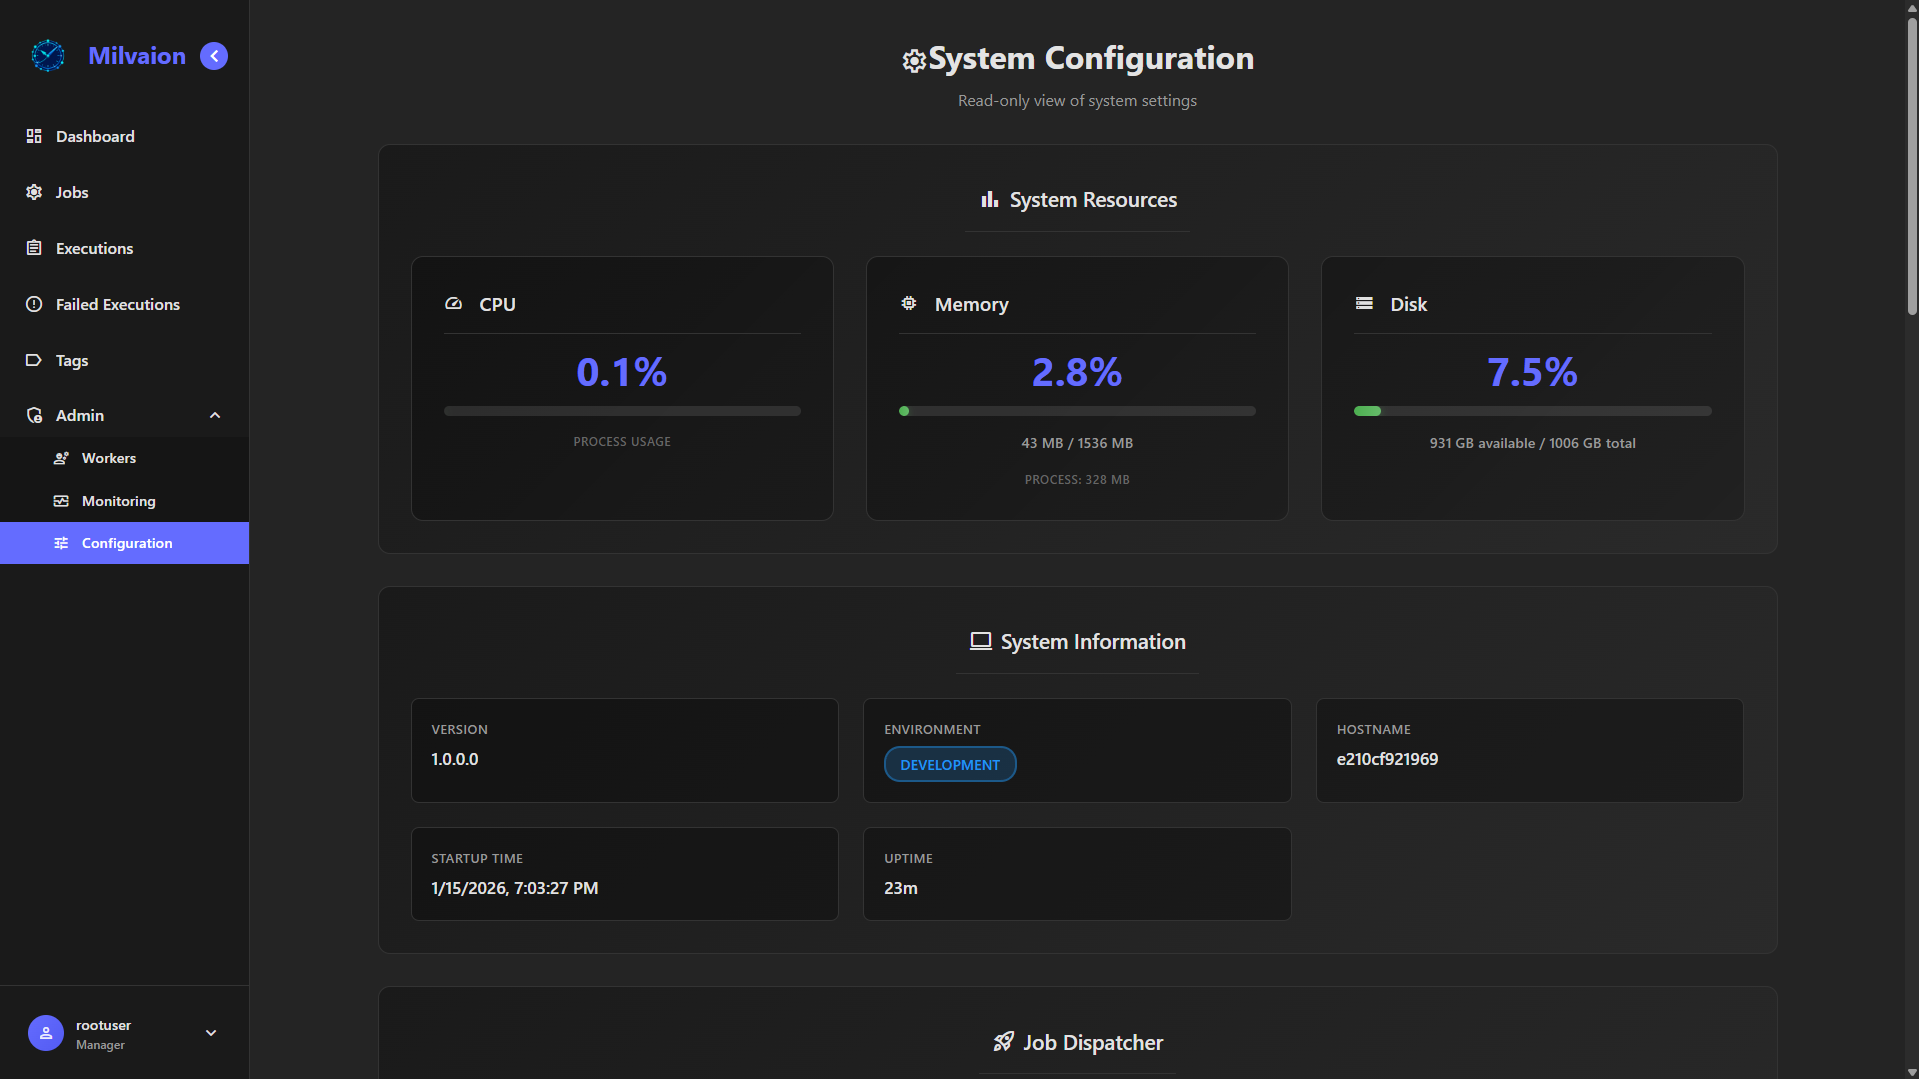Collapse sidebar using the arrow button

[x=214, y=56]
